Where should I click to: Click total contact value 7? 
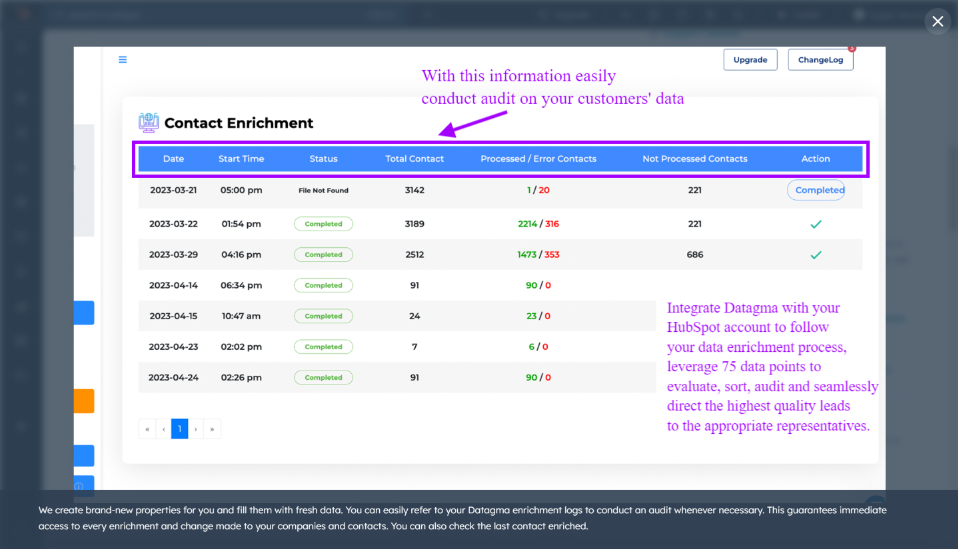tap(414, 347)
